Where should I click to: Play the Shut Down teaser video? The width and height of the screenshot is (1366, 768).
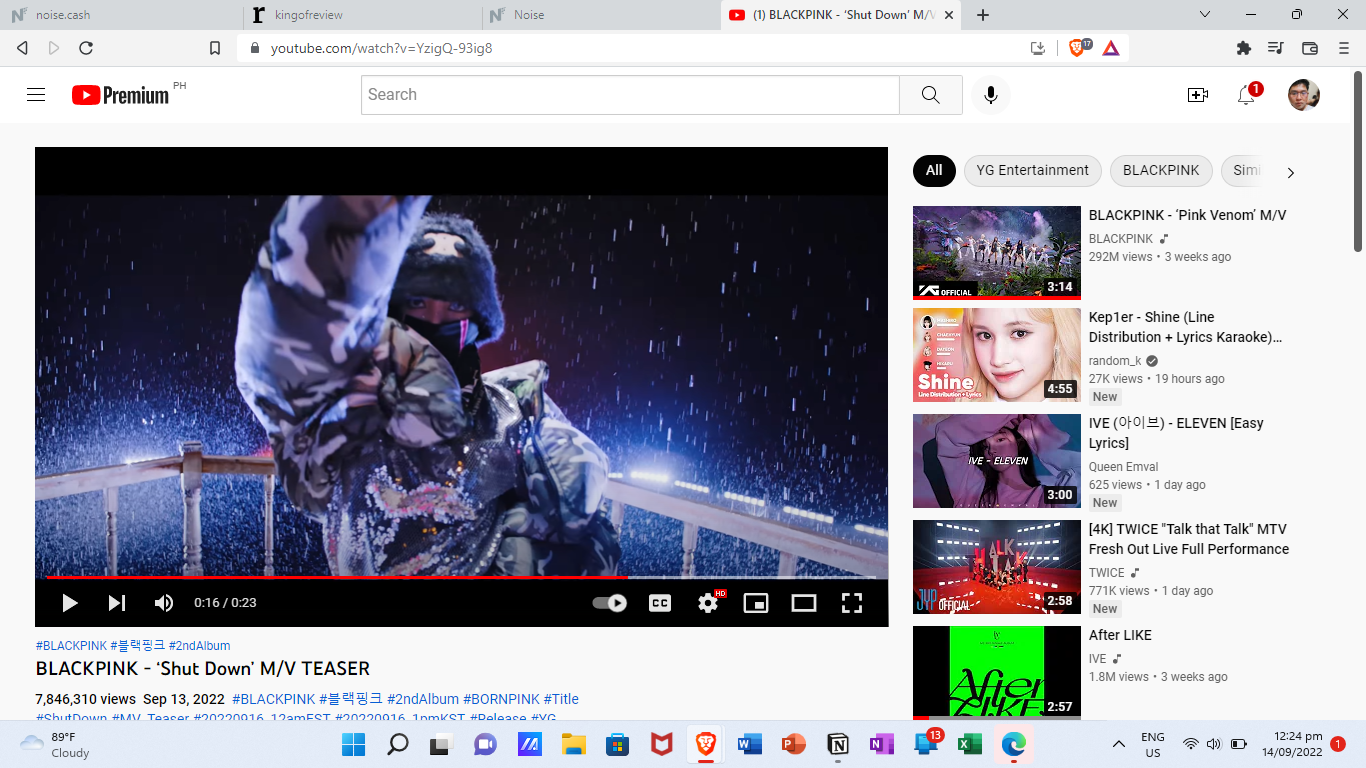(x=70, y=603)
